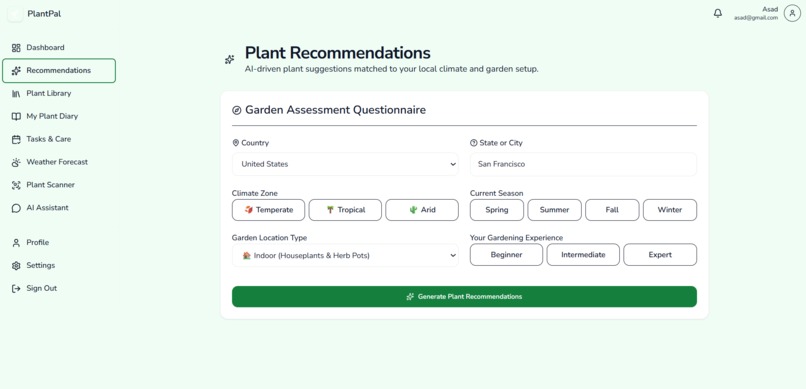Screen dimensions: 806x389
Task: Click the user avatar icon at top right
Action: click(792, 13)
